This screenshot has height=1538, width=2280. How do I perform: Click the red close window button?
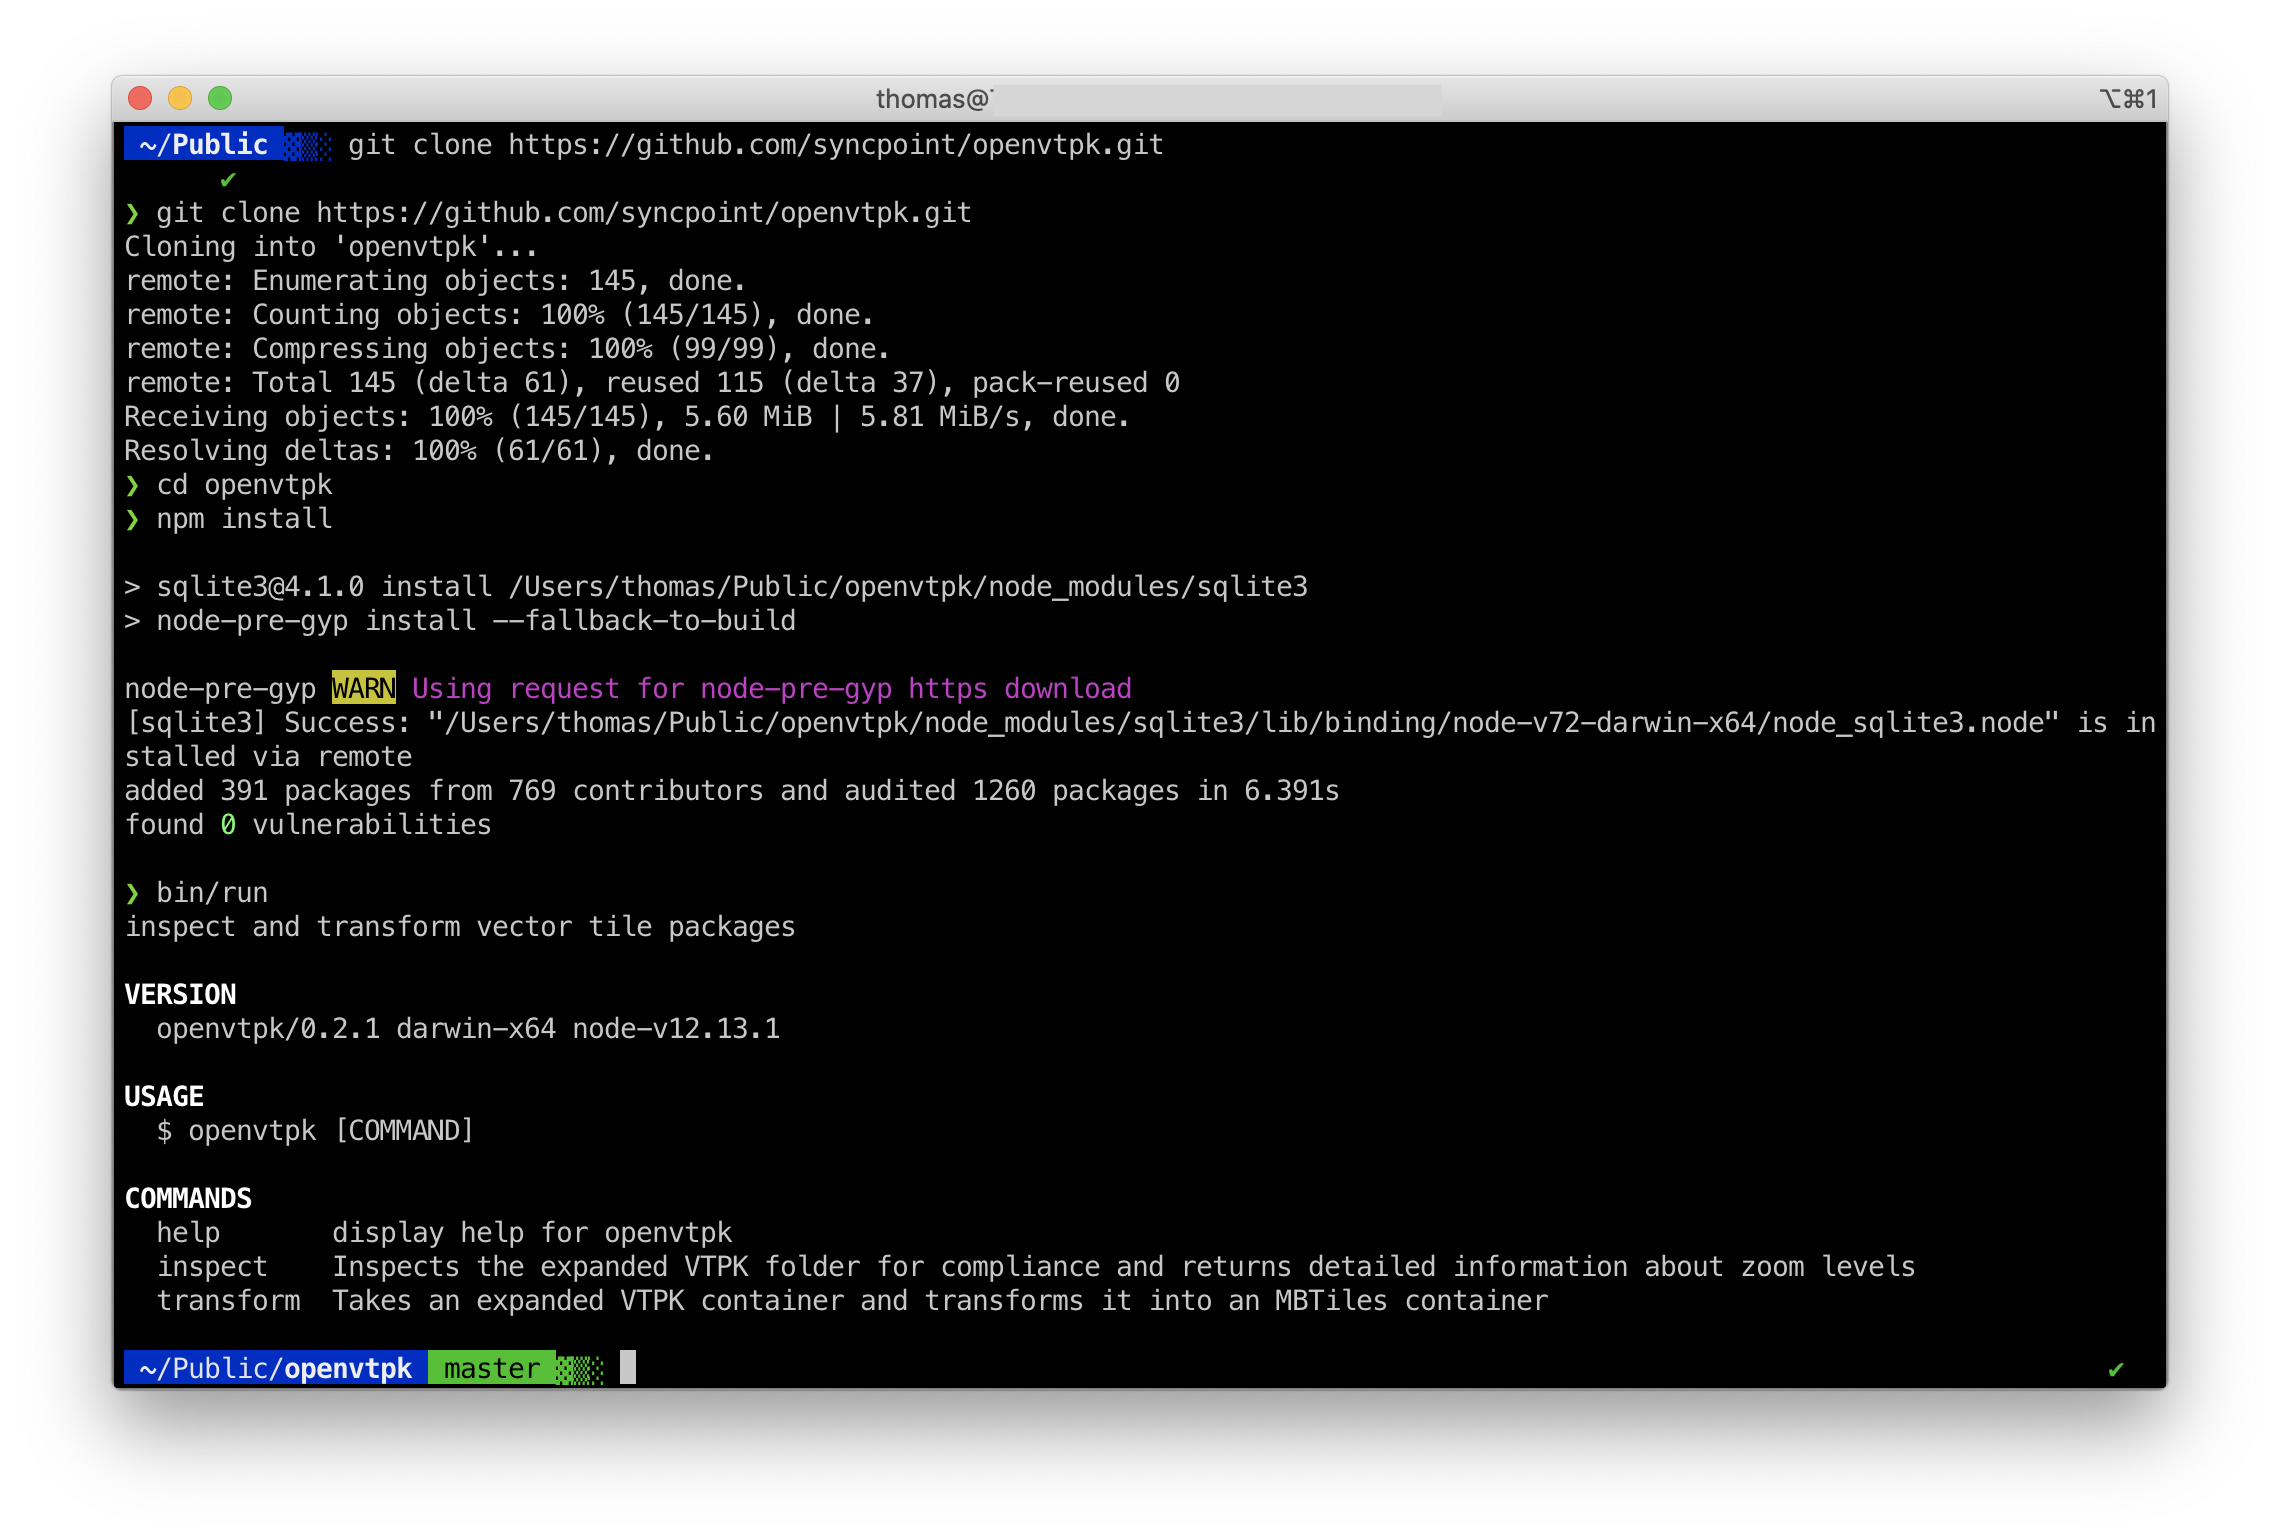click(140, 98)
